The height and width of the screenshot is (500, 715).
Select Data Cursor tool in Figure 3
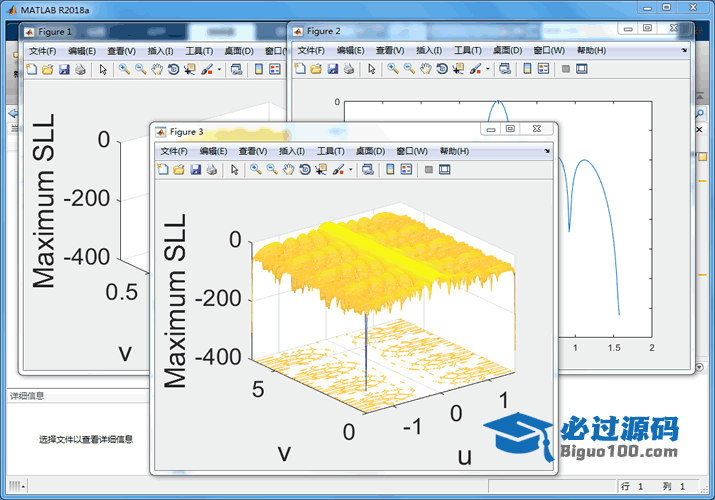(321, 170)
